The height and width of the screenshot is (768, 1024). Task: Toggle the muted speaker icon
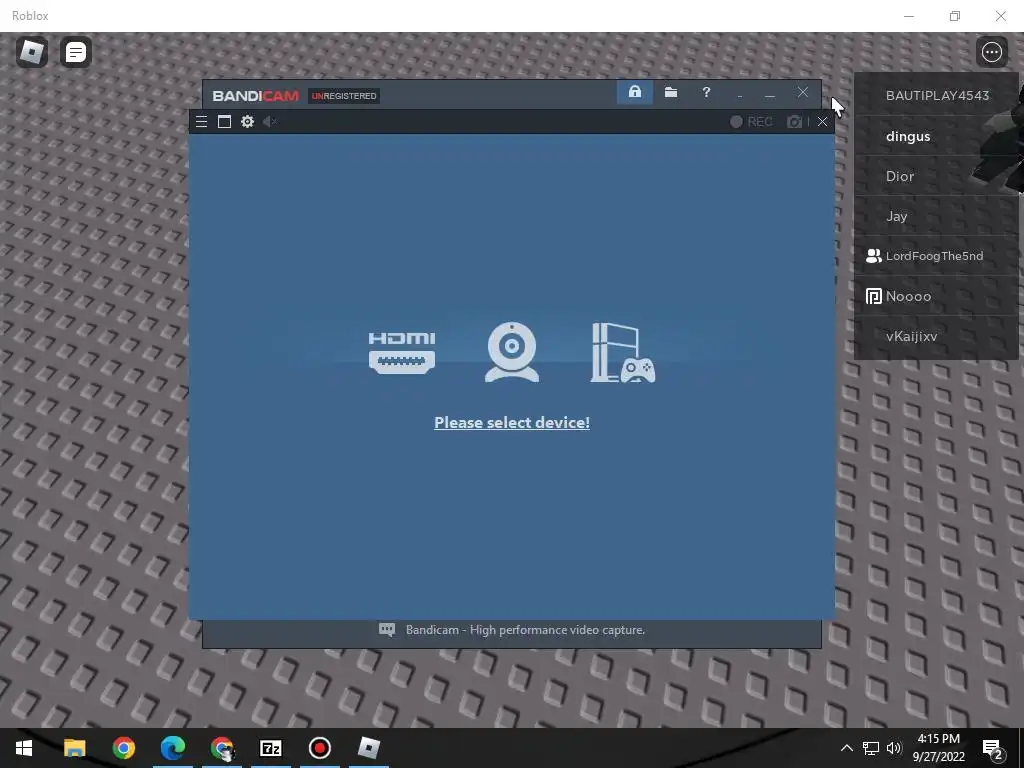[270, 121]
